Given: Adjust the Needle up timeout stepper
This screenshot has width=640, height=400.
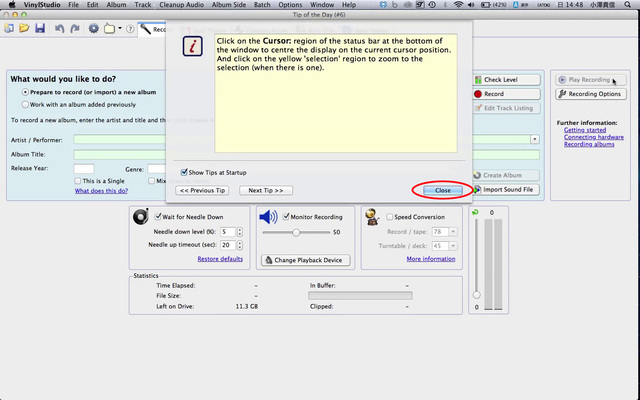Looking at the screenshot, I should [240, 245].
